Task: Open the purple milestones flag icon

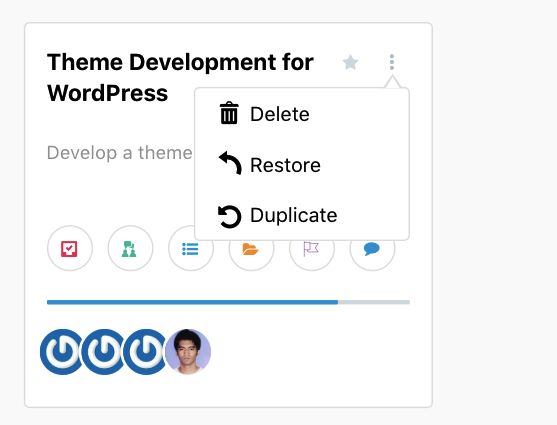Action: 312,248
